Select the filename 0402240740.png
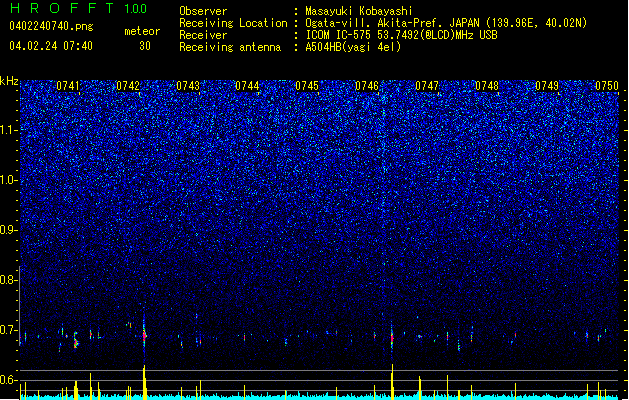Screen dimensions: 629x400 pos(51,26)
